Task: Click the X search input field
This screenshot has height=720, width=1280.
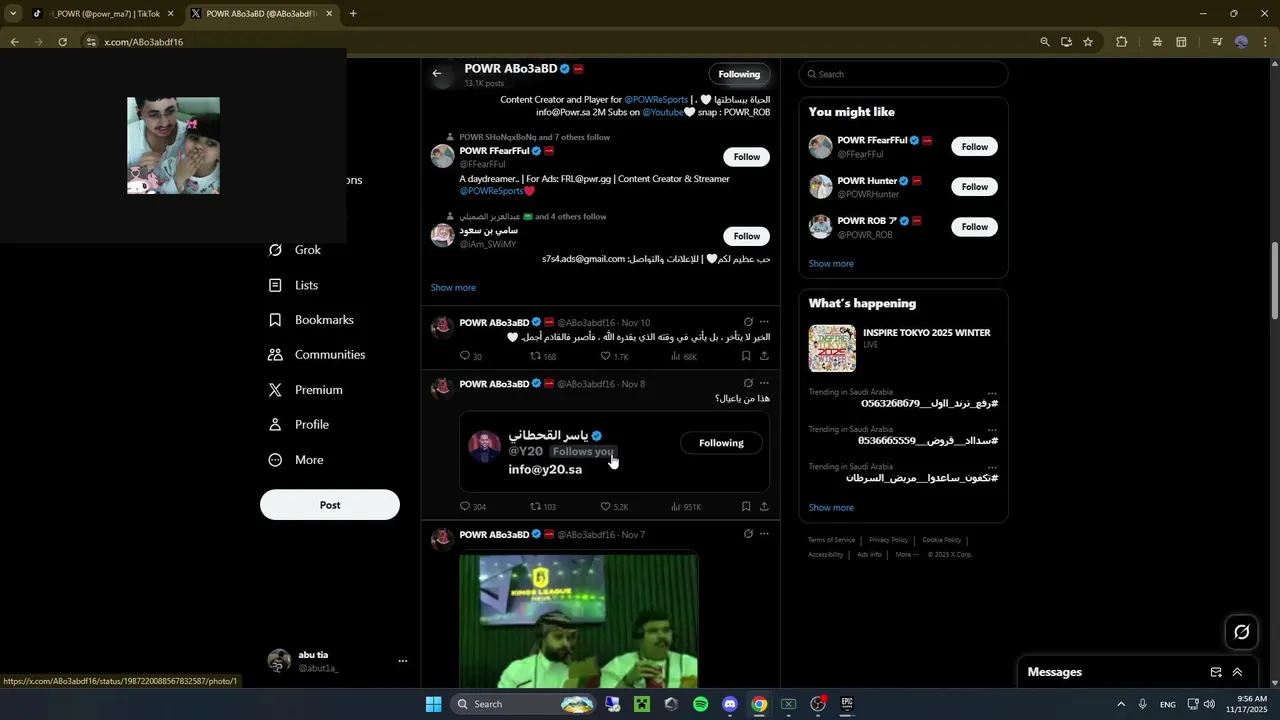Action: tap(903, 74)
